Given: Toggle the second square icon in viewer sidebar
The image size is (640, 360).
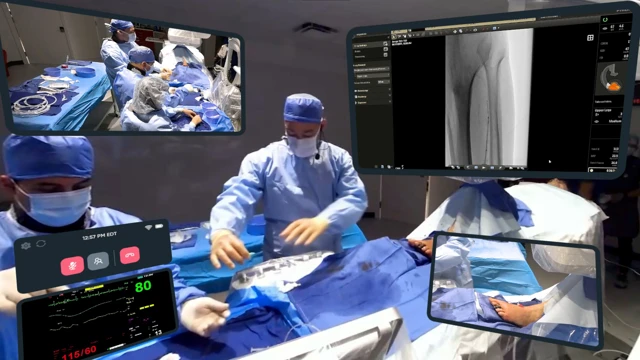Looking at the screenshot, I should coord(385,50).
